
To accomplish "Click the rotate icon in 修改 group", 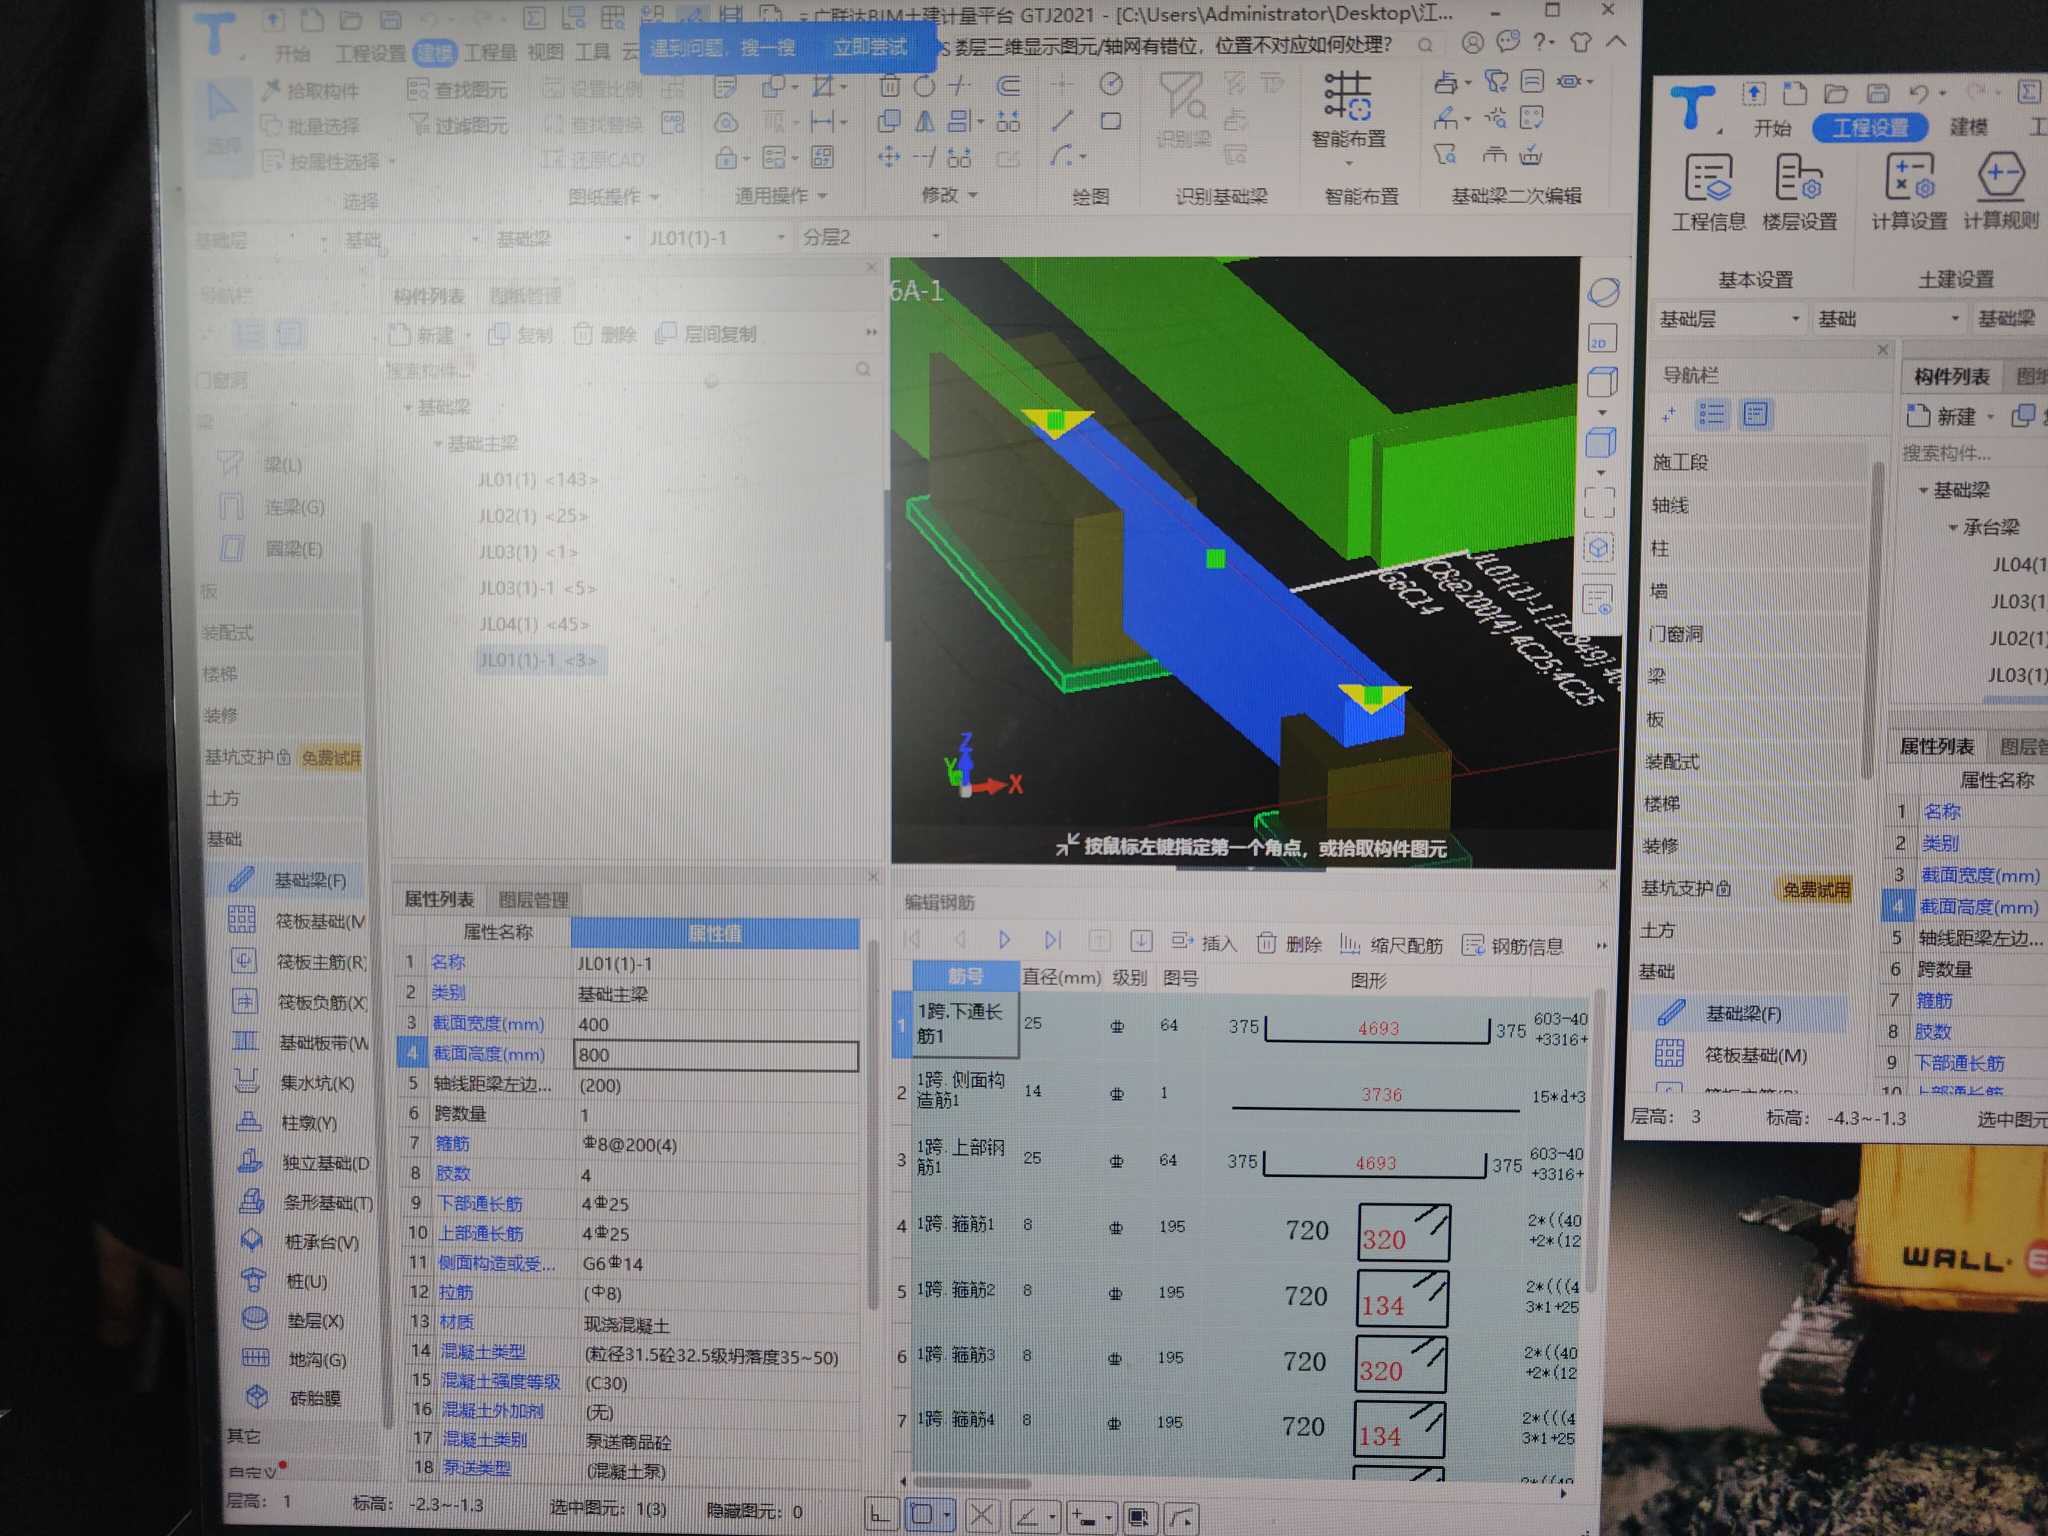I will coord(925,86).
